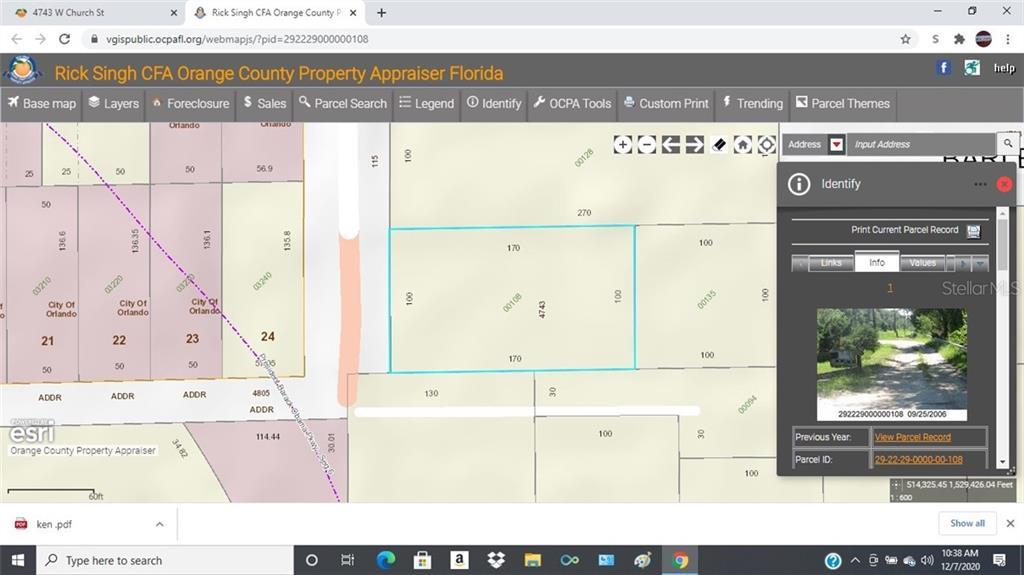The height and width of the screenshot is (575, 1024).
Task: Click Show all downloads
Action: (967, 523)
